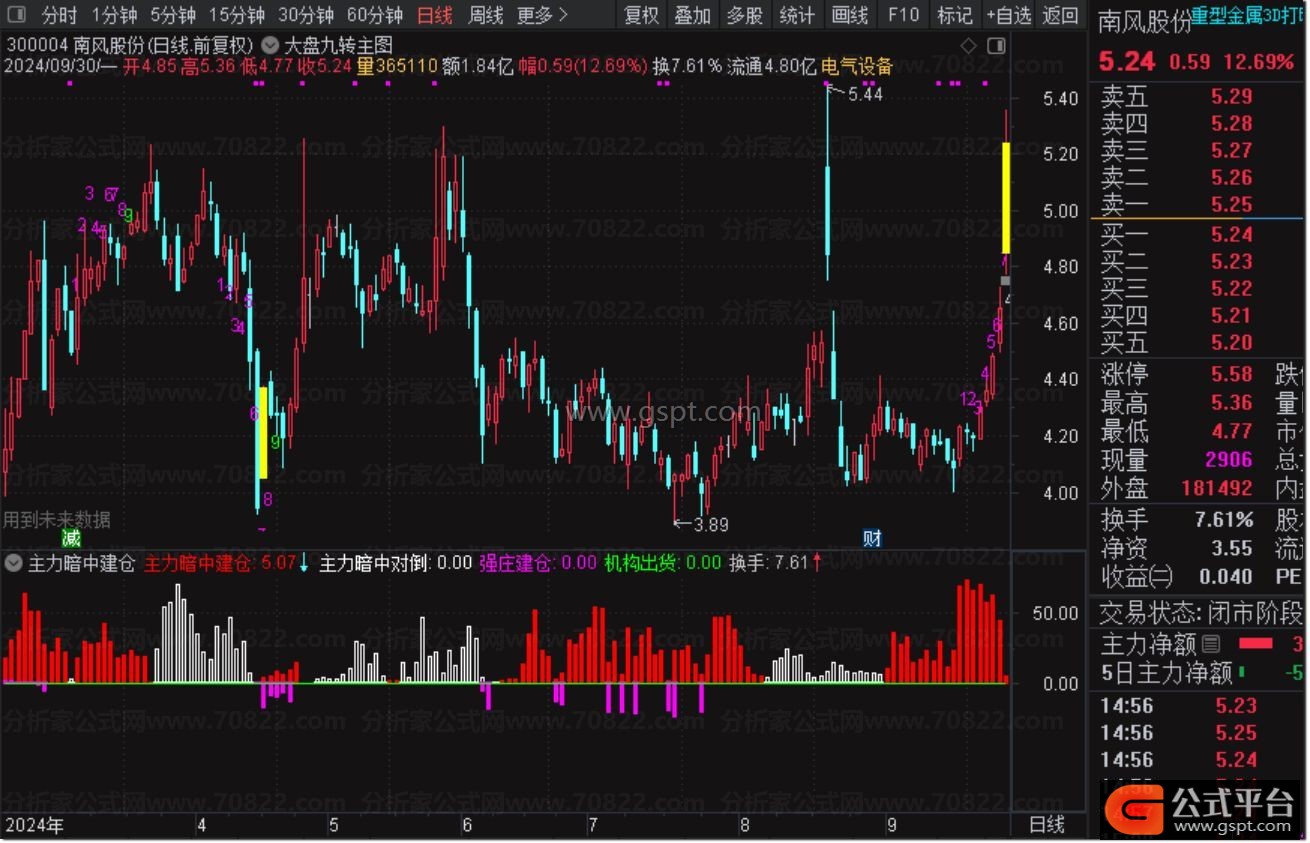Click the 日线 label on the time axis

1047,825
